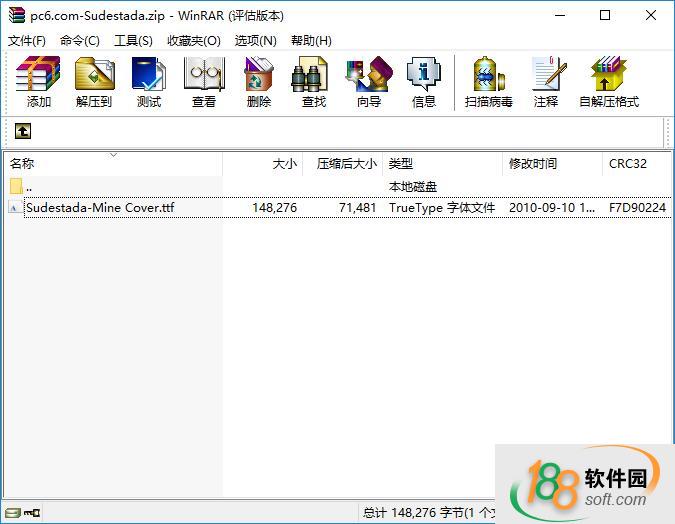Open the 收藏夹(O) favorites menu
Screen dimensions: 675x524
pos(193,41)
